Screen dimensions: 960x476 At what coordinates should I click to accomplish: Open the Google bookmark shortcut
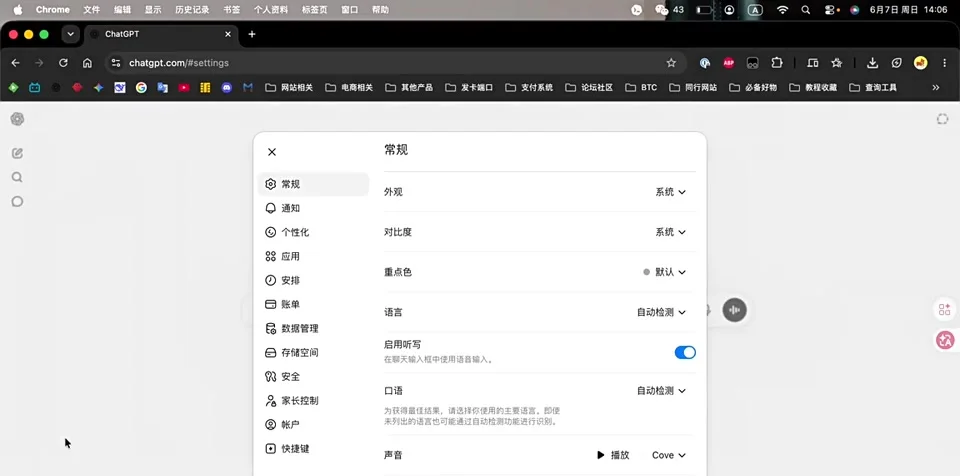pos(141,88)
